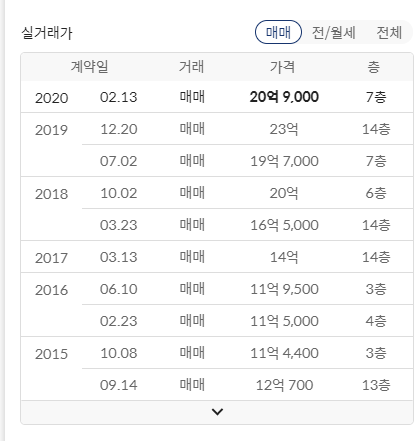
Task: Select the 매매 filter tab
Action: [x=278, y=32]
